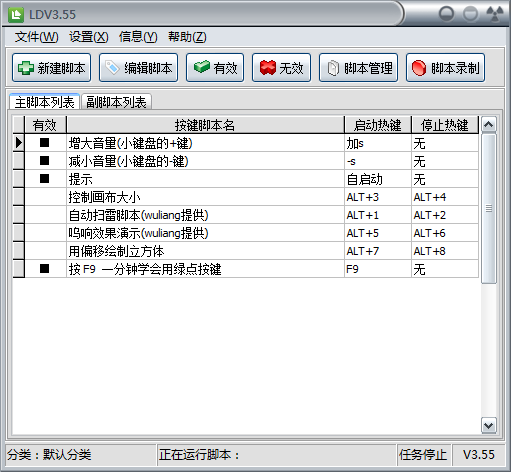The width and height of the screenshot is (511, 472).
Task: Click the radiation symbol in title bar
Action: (x=495, y=14)
